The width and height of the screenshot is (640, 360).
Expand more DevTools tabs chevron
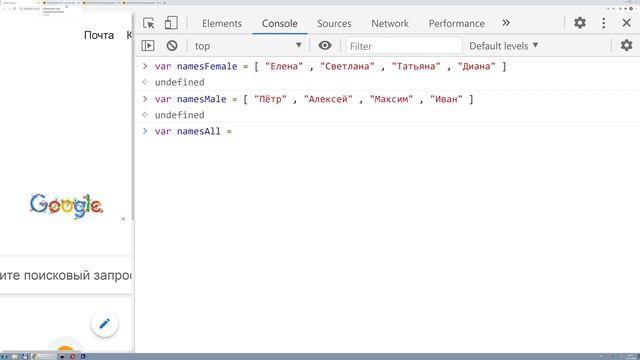(506, 23)
